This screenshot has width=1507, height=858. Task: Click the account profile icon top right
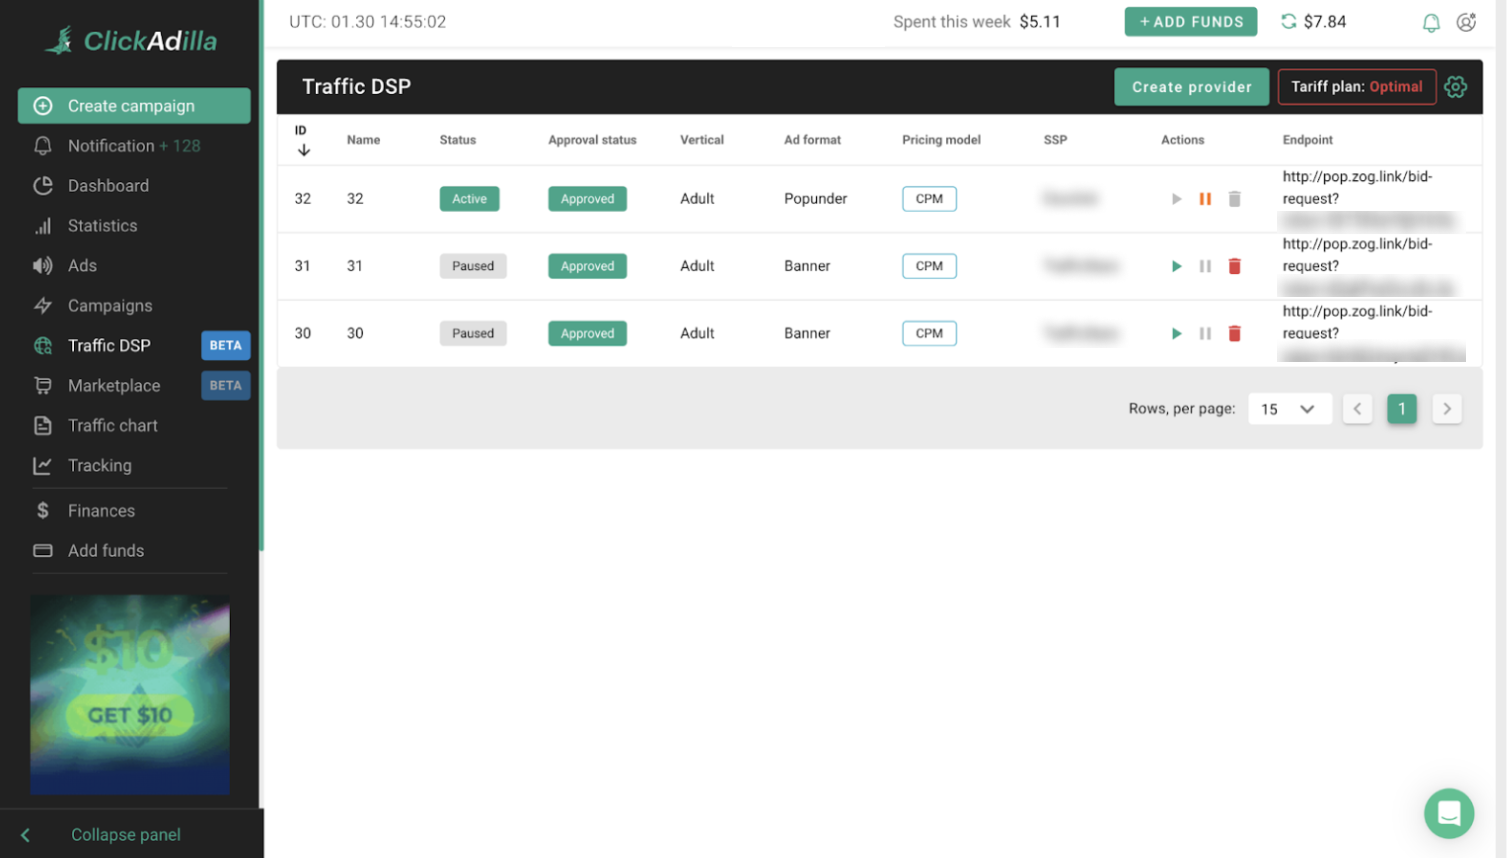[1466, 22]
